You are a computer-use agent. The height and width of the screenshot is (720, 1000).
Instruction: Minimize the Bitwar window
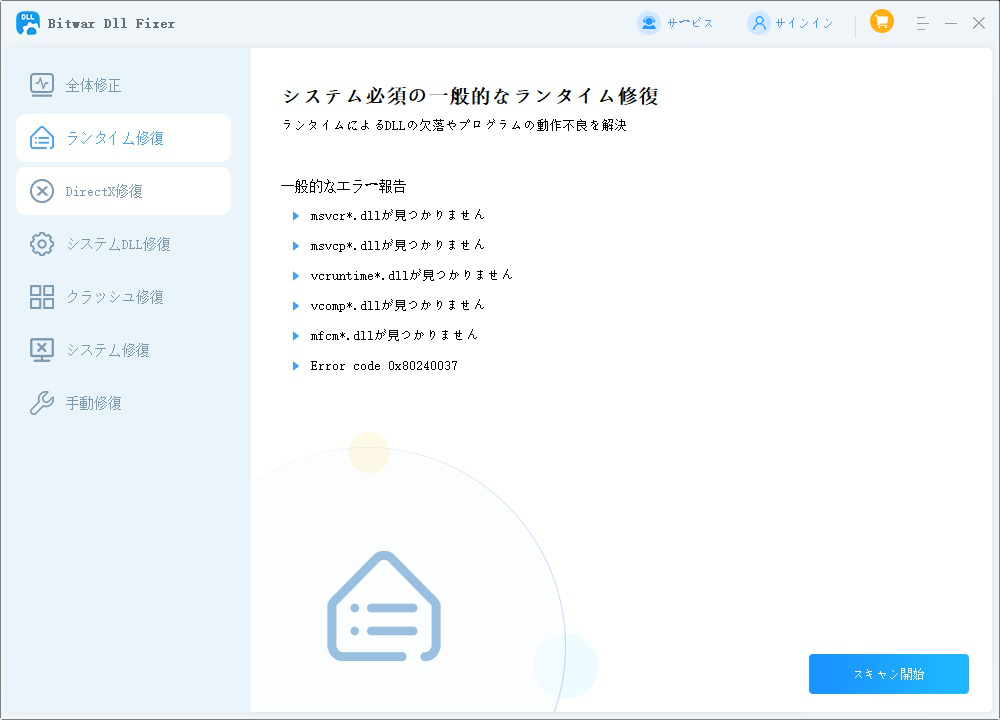click(951, 23)
